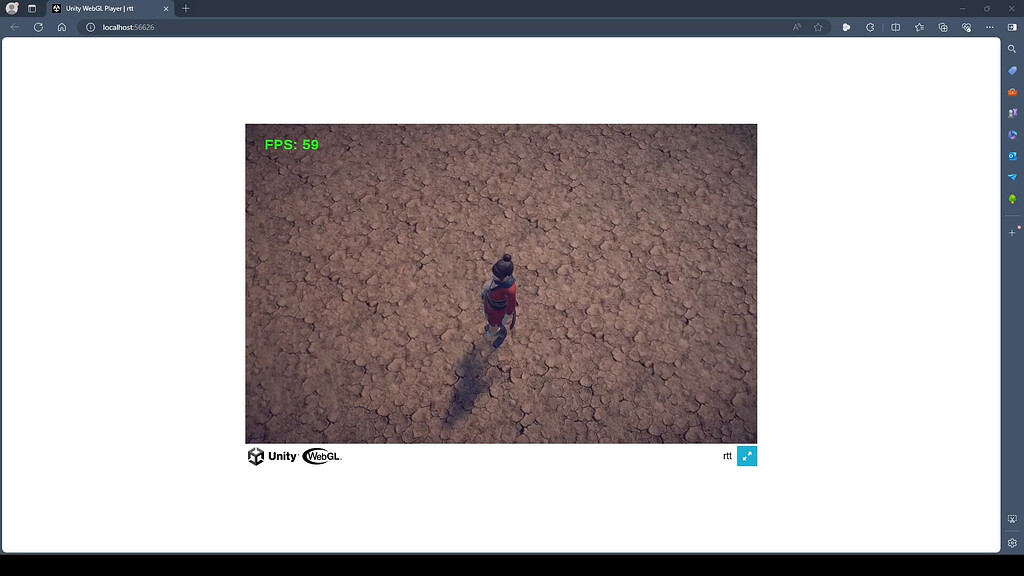Reload the page with the refresh button
Image resolution: width=1024 pixels, height=576 pixels.
pos(37,27)
